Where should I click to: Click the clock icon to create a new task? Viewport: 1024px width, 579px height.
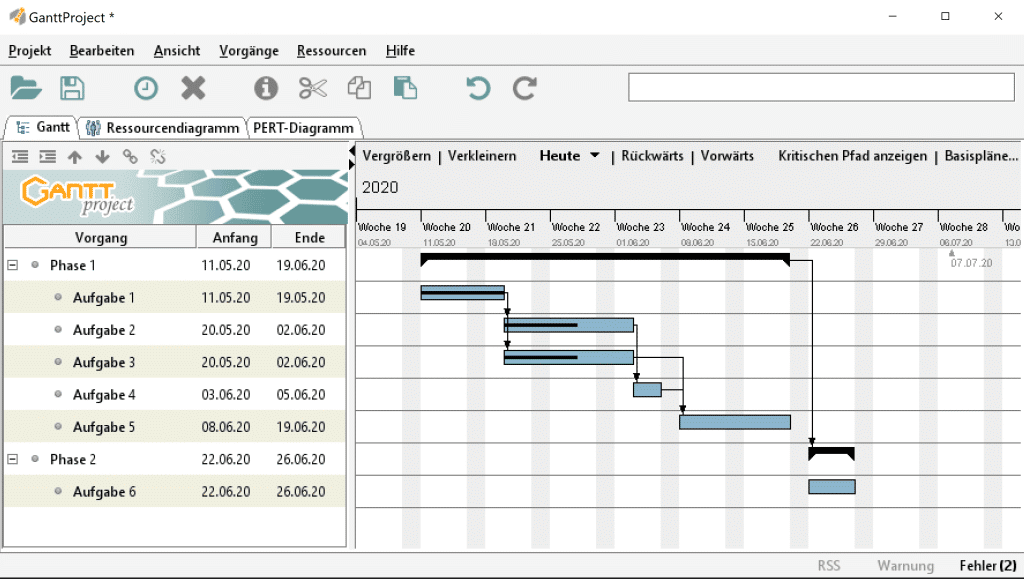(146, 88)
